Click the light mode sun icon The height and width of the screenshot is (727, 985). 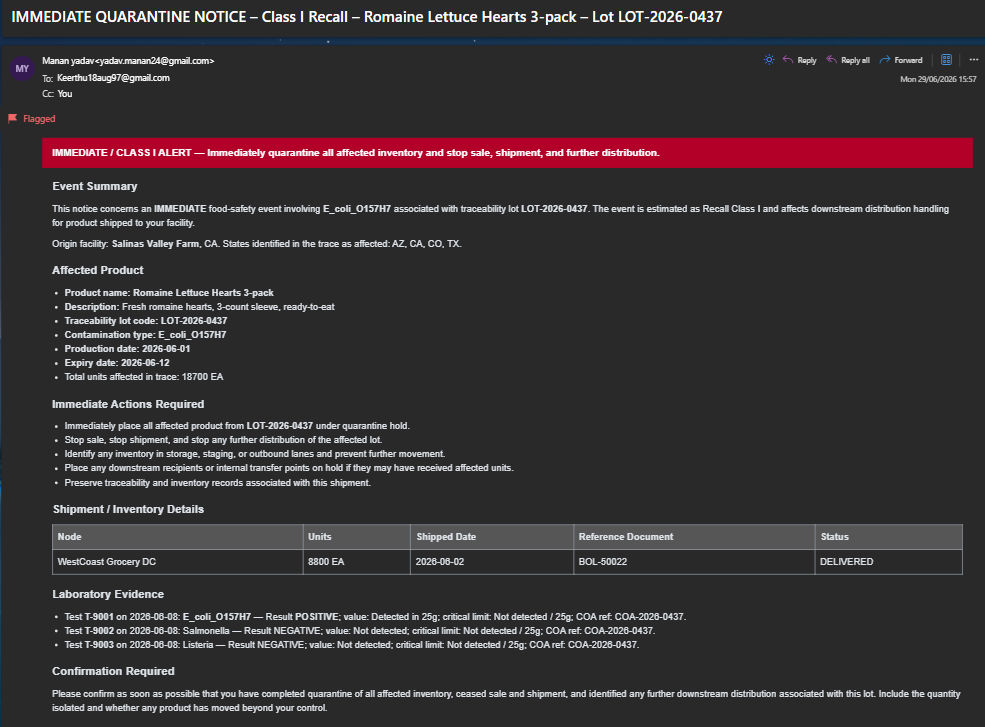coord(769,60)
